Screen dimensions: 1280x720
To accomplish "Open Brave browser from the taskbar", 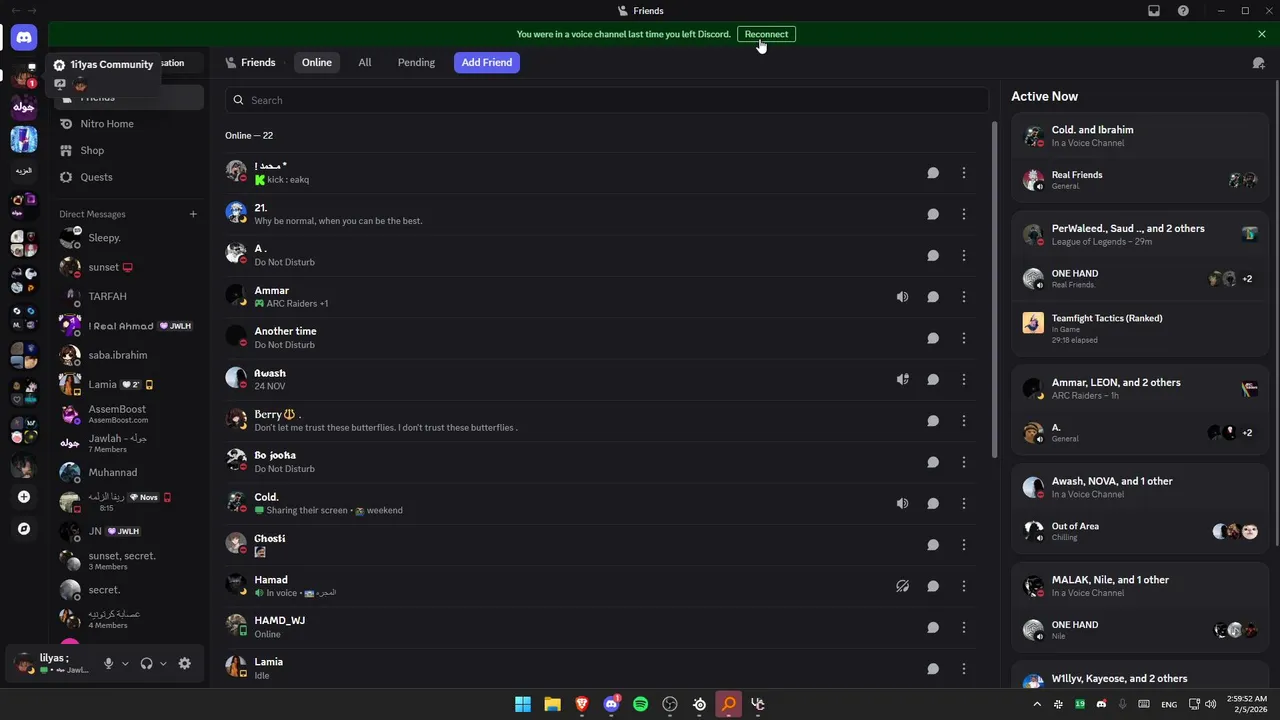I will [582, 704].
